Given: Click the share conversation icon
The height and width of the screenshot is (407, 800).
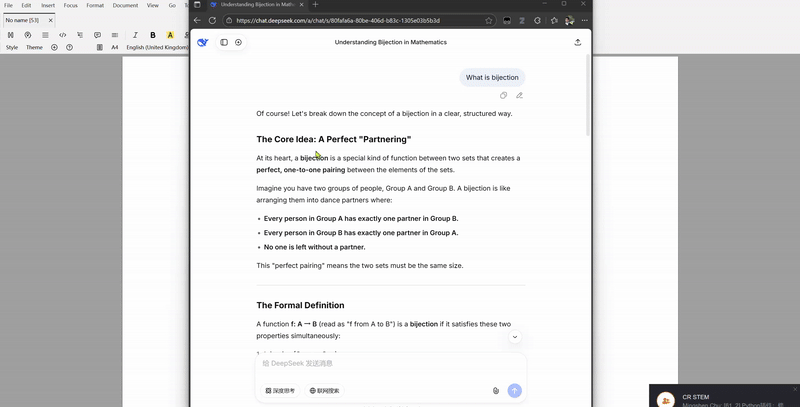Looking at the screenshot, I should tap(578, 43).
